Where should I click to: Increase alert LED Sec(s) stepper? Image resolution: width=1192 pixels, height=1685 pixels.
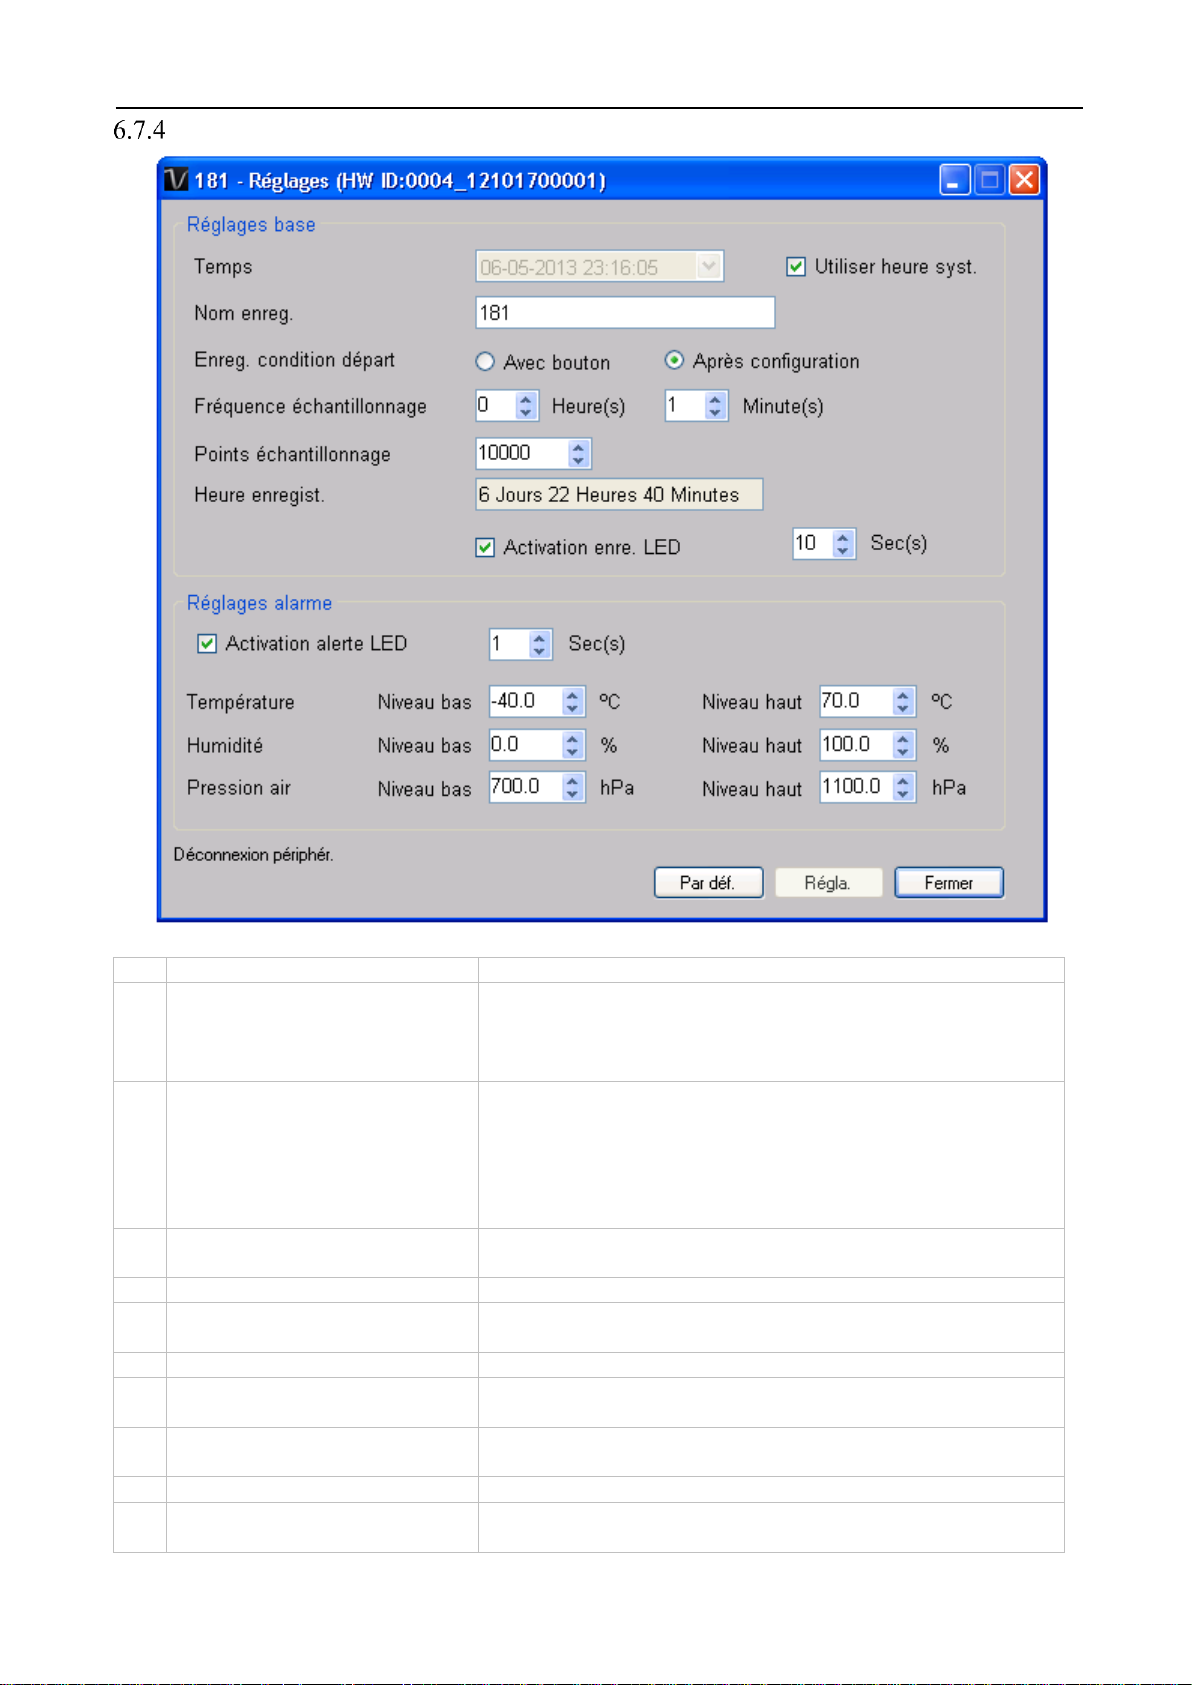pyautogui.click(x=540, y=637)
